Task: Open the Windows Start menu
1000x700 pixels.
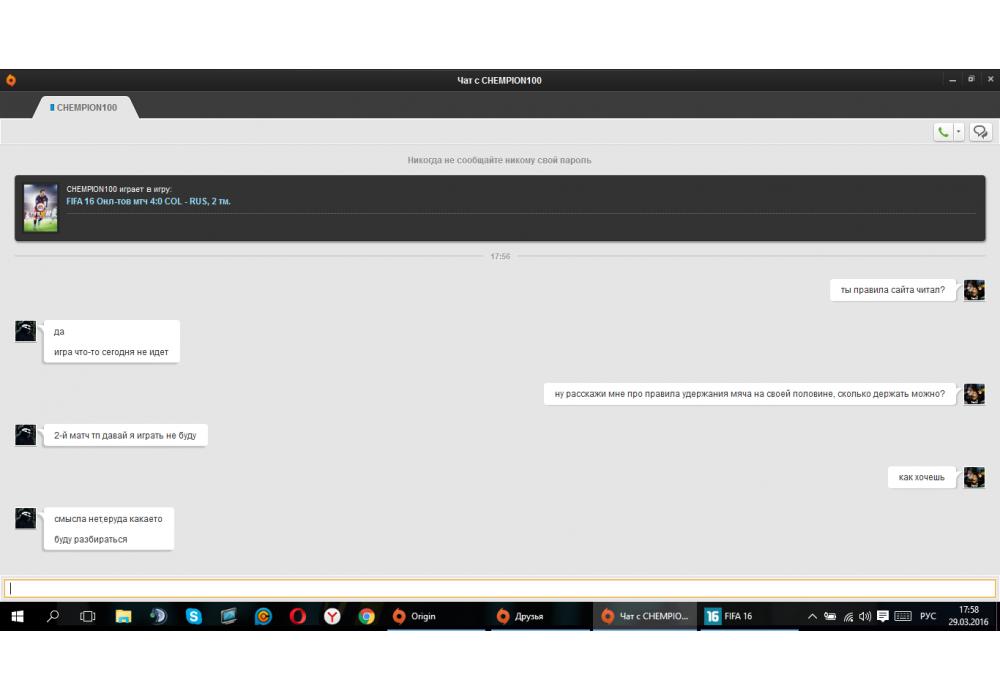Action: (17, 616)
